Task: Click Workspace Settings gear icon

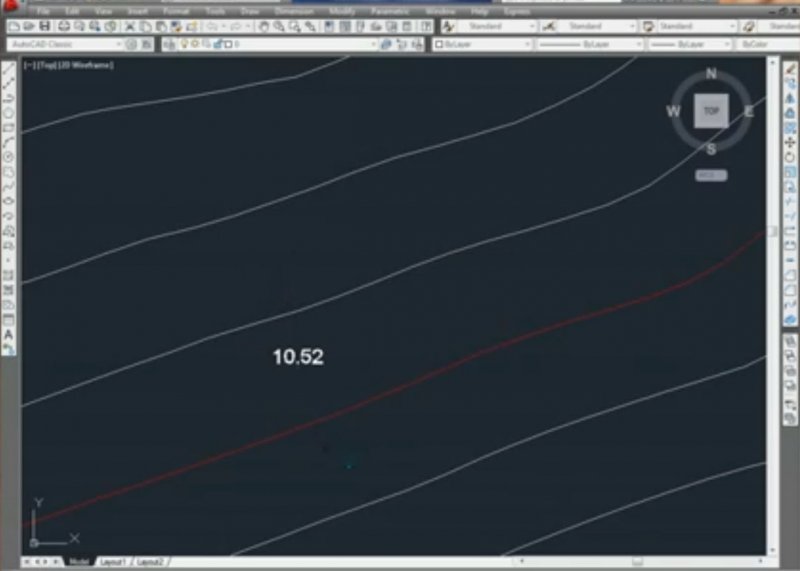Action: (x=132, y=44)
